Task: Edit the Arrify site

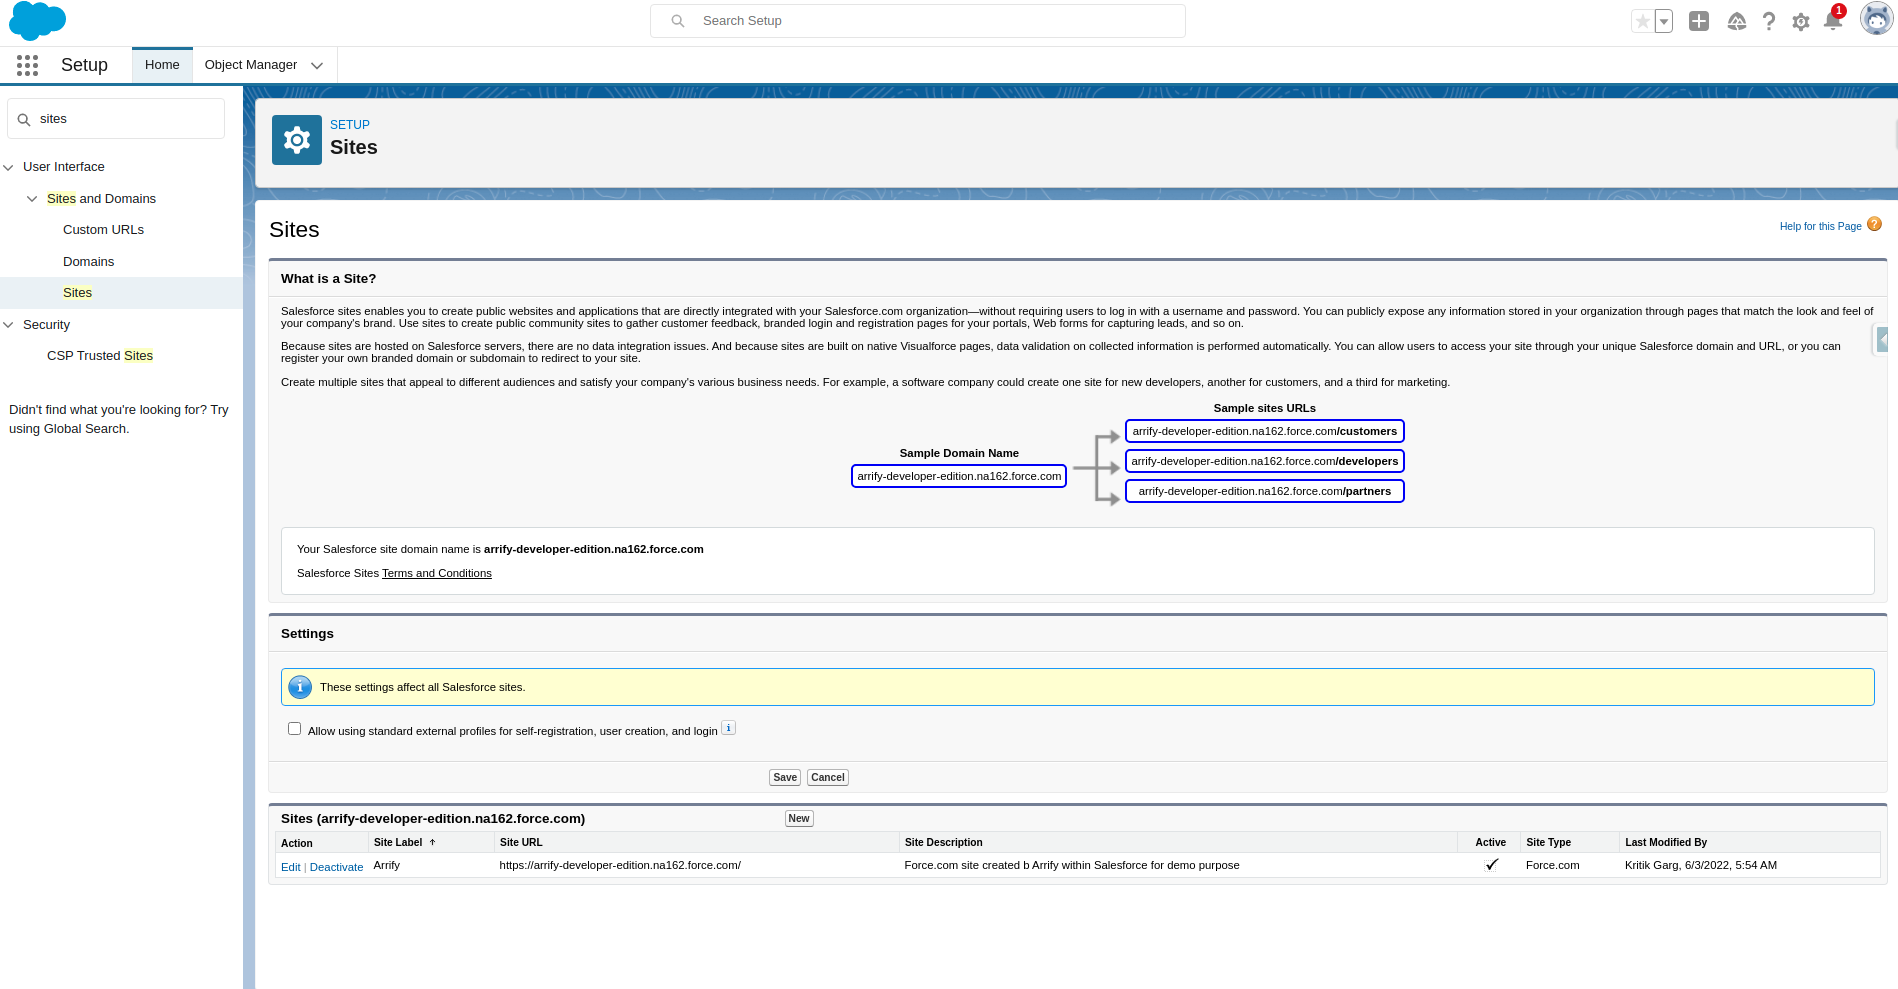Action: 291,867
